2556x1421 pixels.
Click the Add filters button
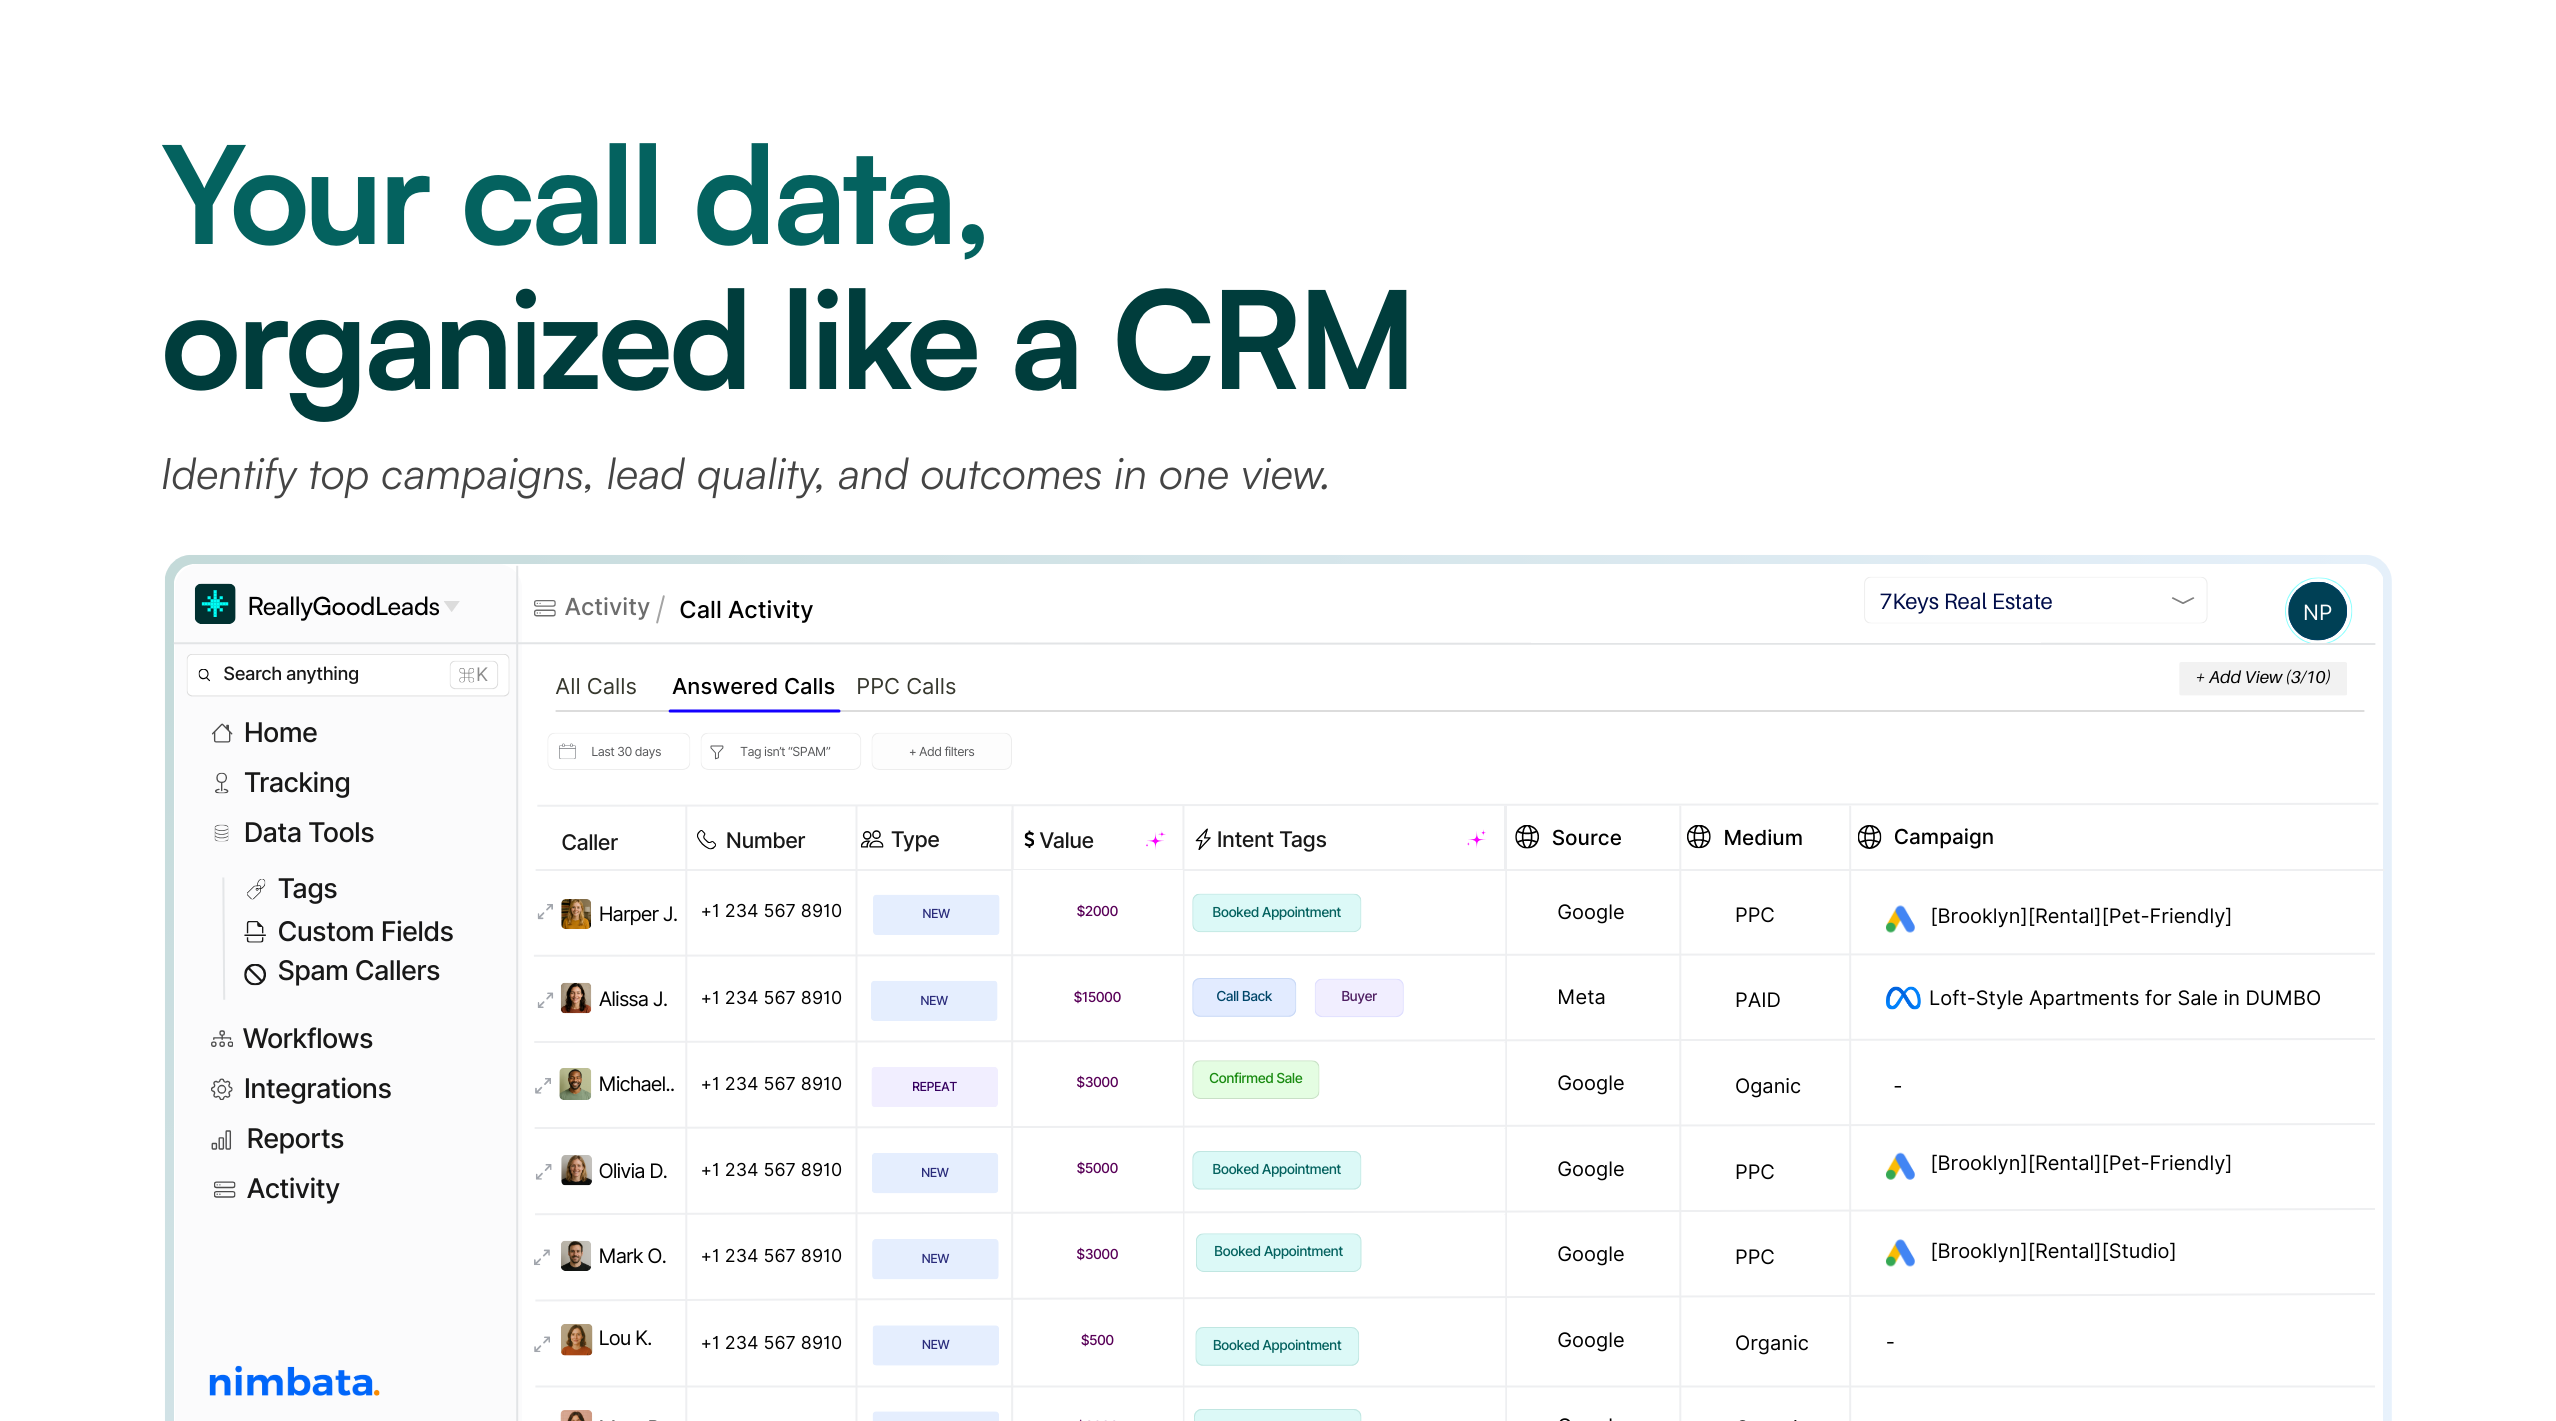point(941,752)
